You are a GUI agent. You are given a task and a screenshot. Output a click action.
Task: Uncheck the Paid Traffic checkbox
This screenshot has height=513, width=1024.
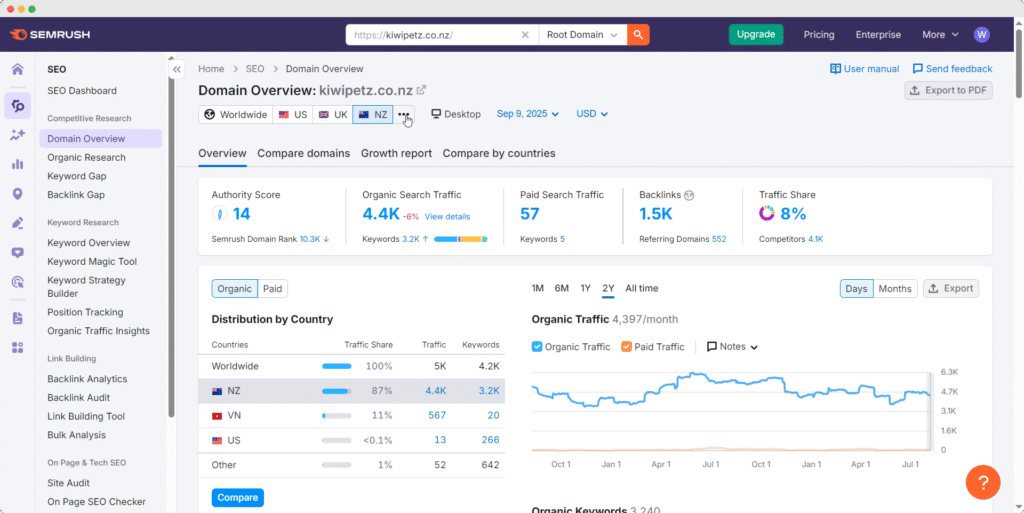click(x=626, y=347)
